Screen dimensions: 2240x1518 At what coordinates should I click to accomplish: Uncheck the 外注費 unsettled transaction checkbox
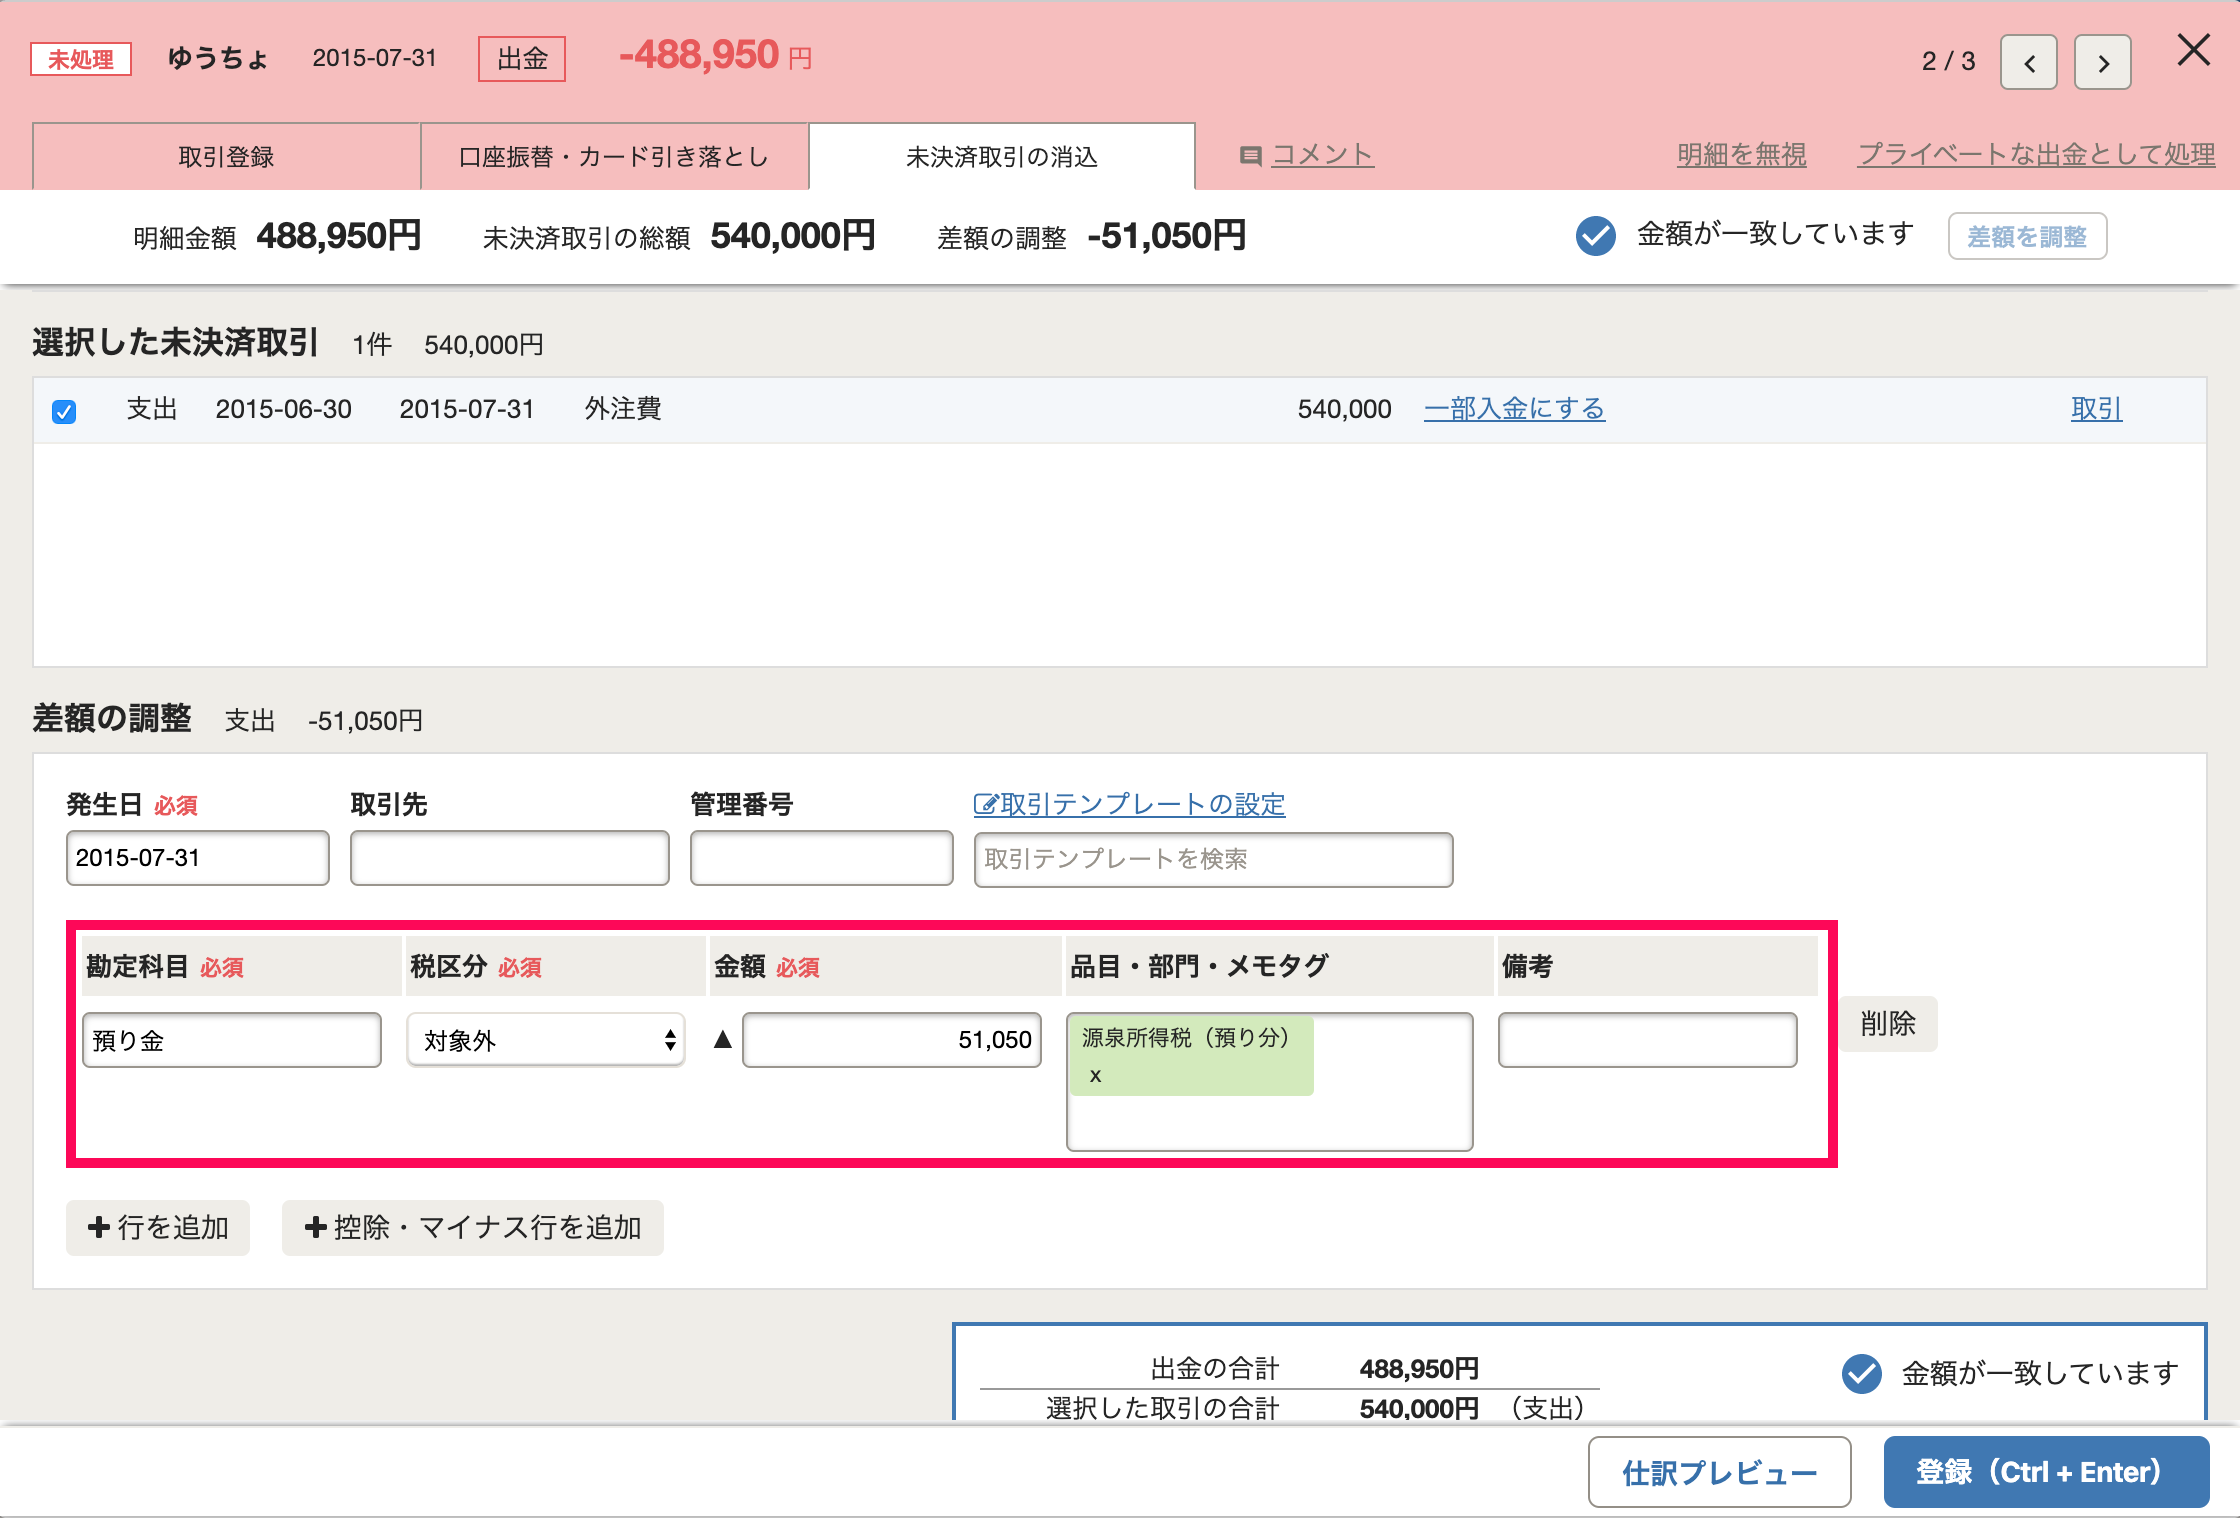64,411
